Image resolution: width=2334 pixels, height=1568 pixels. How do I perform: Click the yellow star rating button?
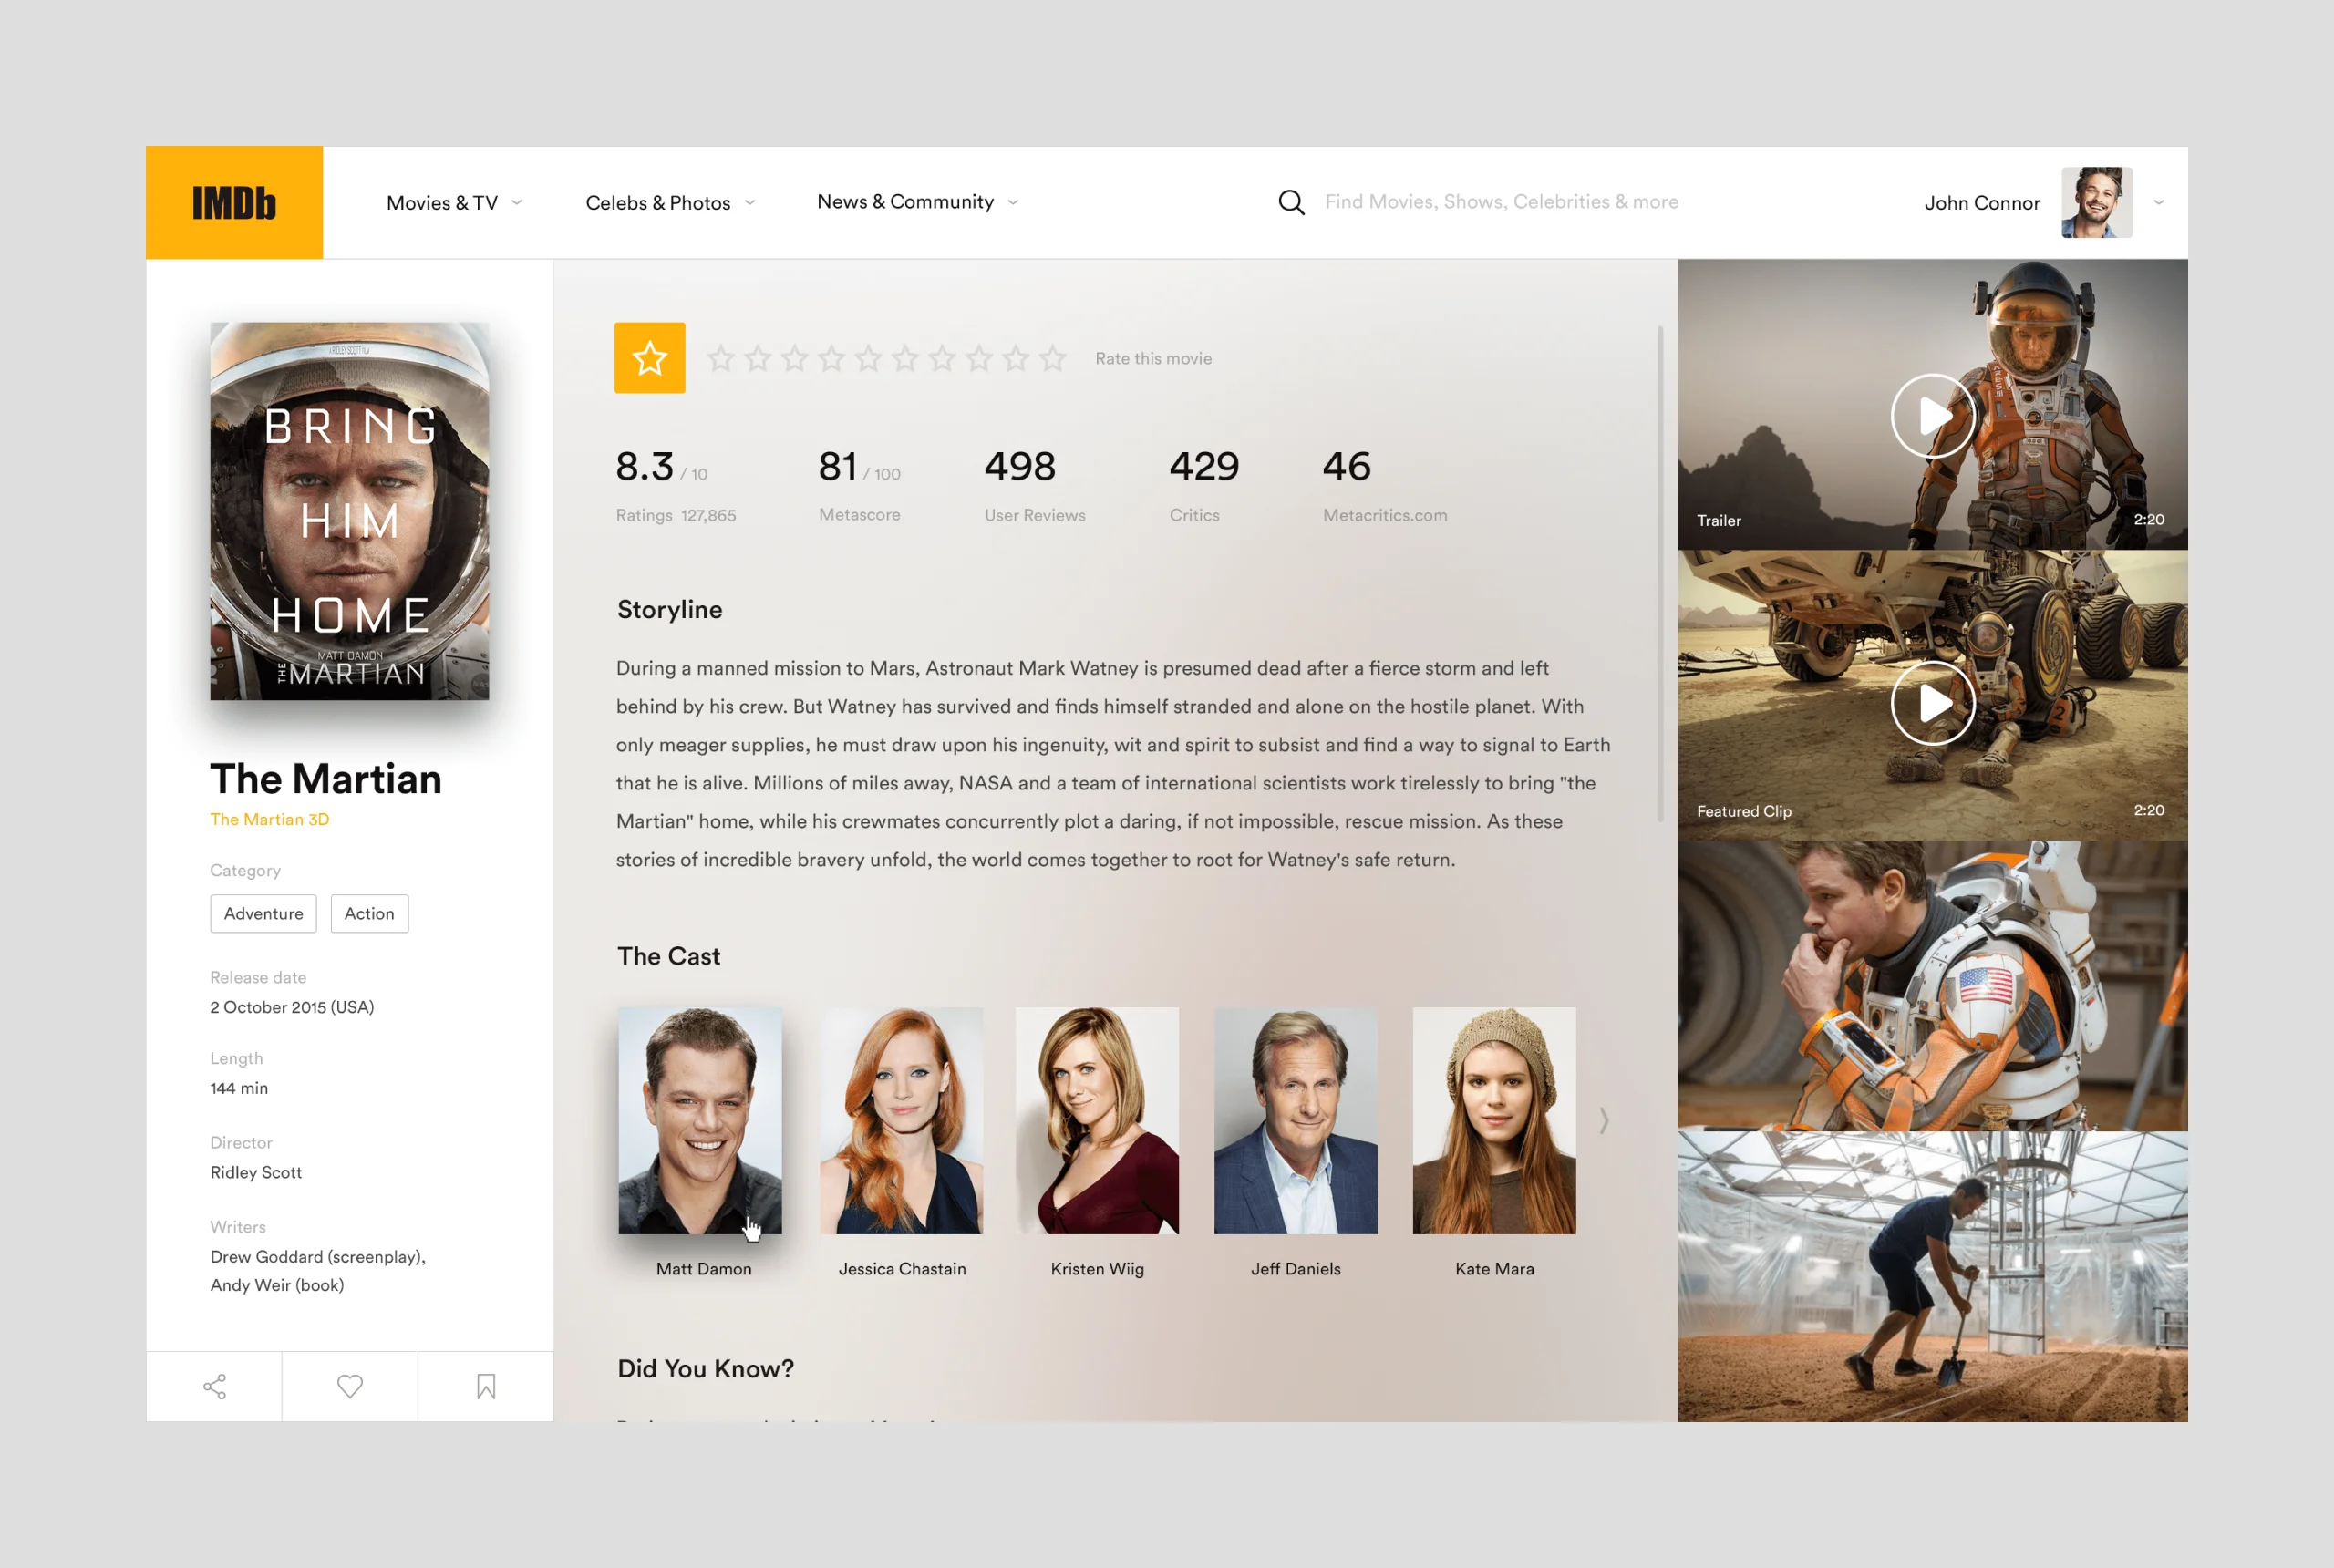point(650,358)
